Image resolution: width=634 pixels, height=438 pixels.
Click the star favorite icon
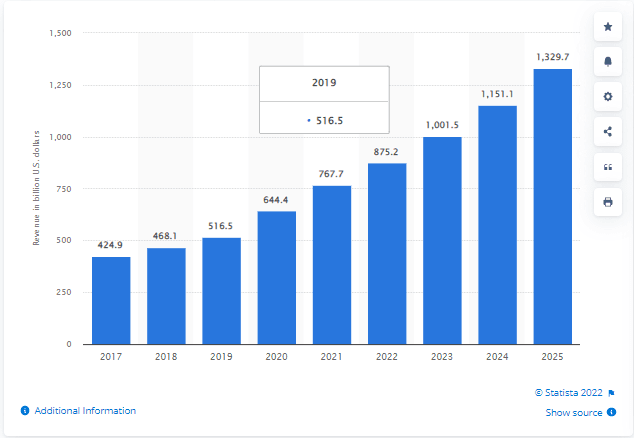[x=607, y=27]
